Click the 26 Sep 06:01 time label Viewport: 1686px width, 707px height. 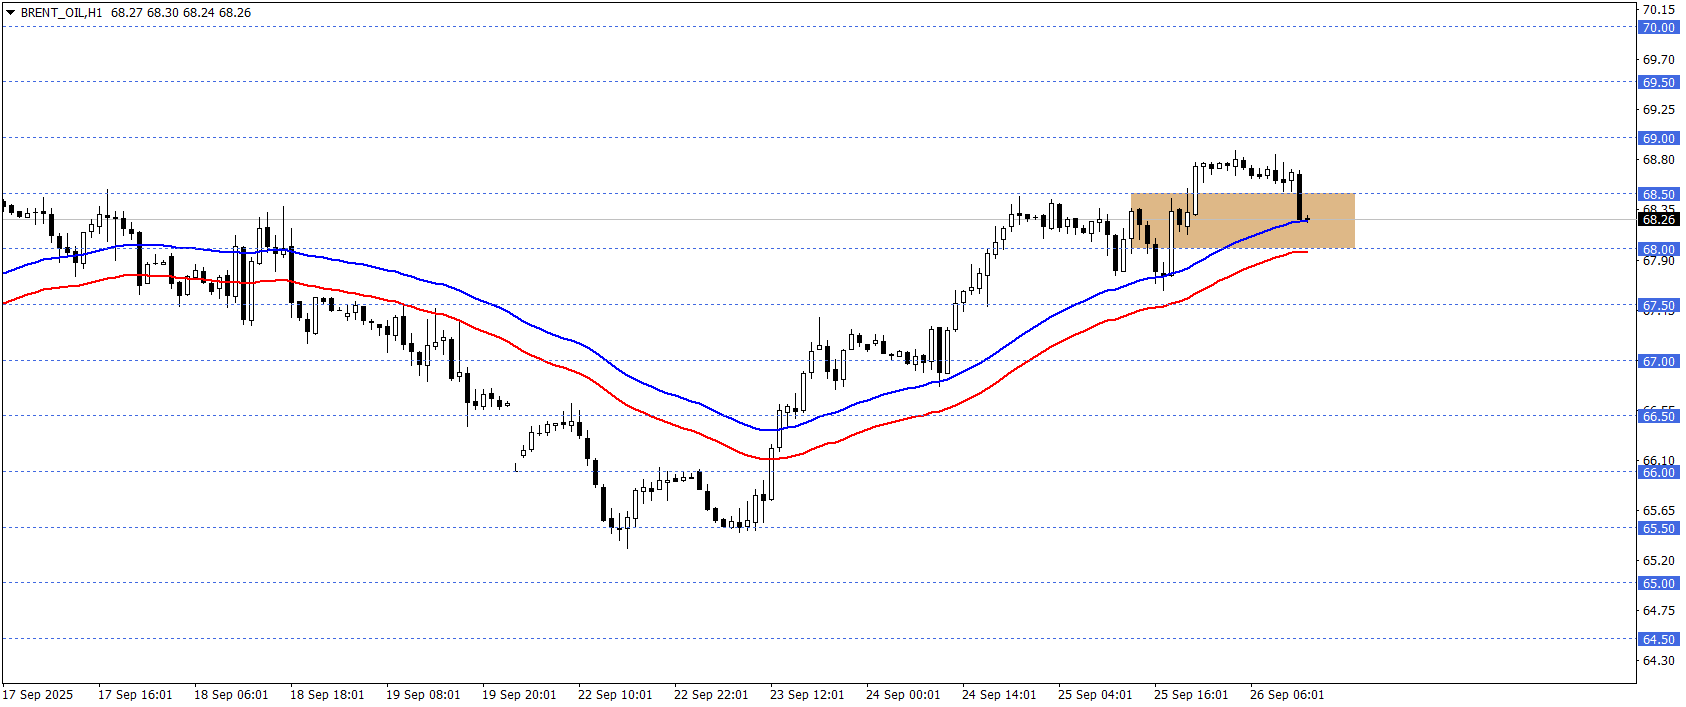pyautogui.click(x=1287, y=694)
